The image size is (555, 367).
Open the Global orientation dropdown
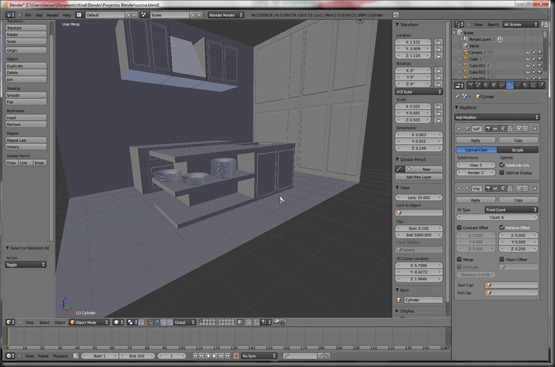pos(184,322)
